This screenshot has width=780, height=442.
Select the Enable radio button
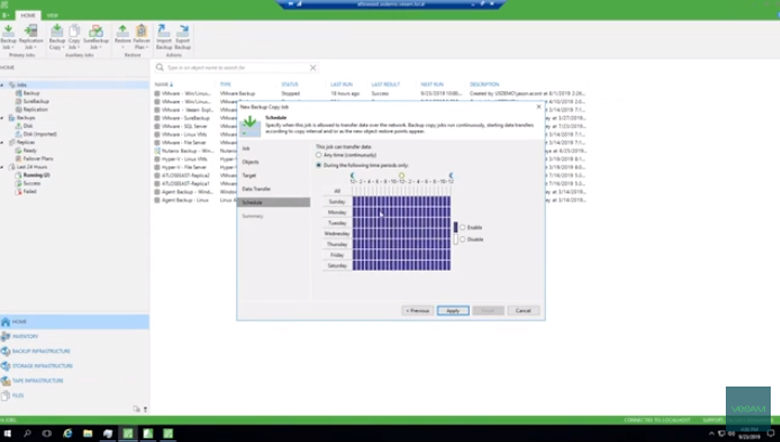tap(462, 227)
